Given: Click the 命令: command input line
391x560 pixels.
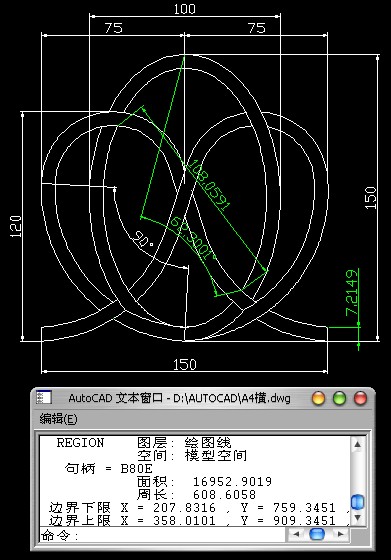Looking at the screenshot, I should [x=162, y=535].
